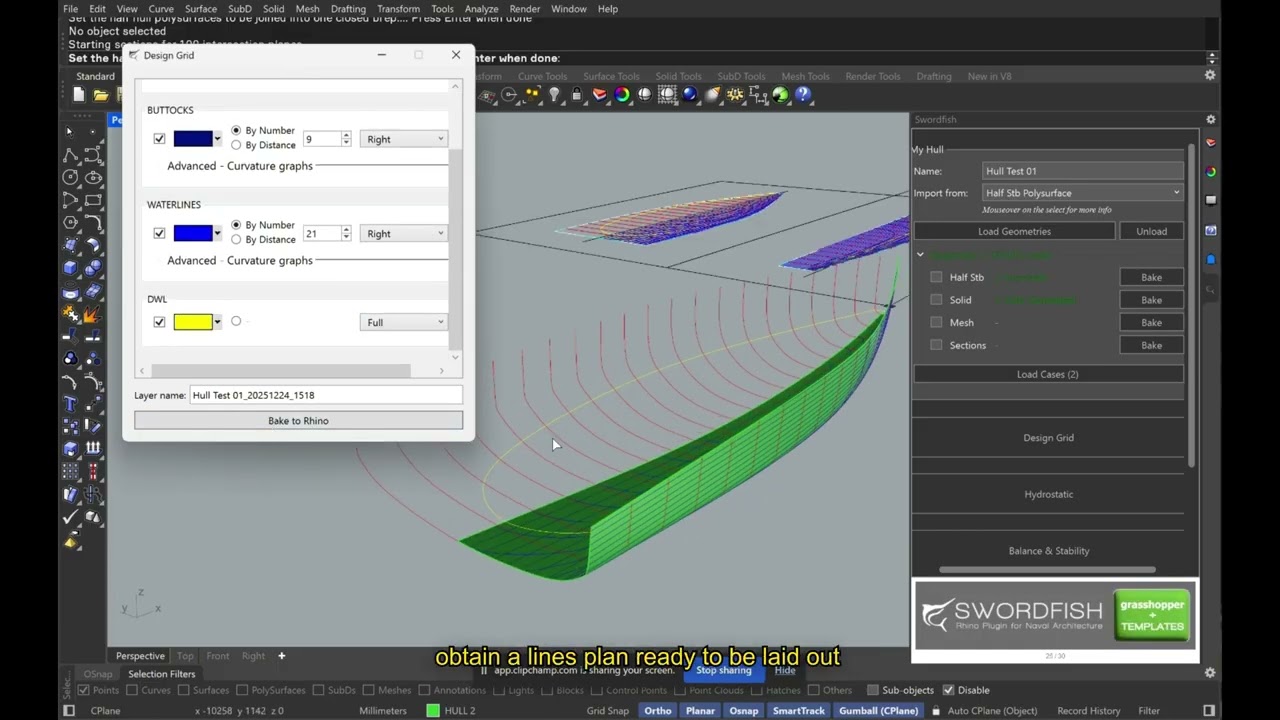Select the Circle tool in left sidebar
1280x720 pixels.
pyautogui.click(x=70, y=177)
